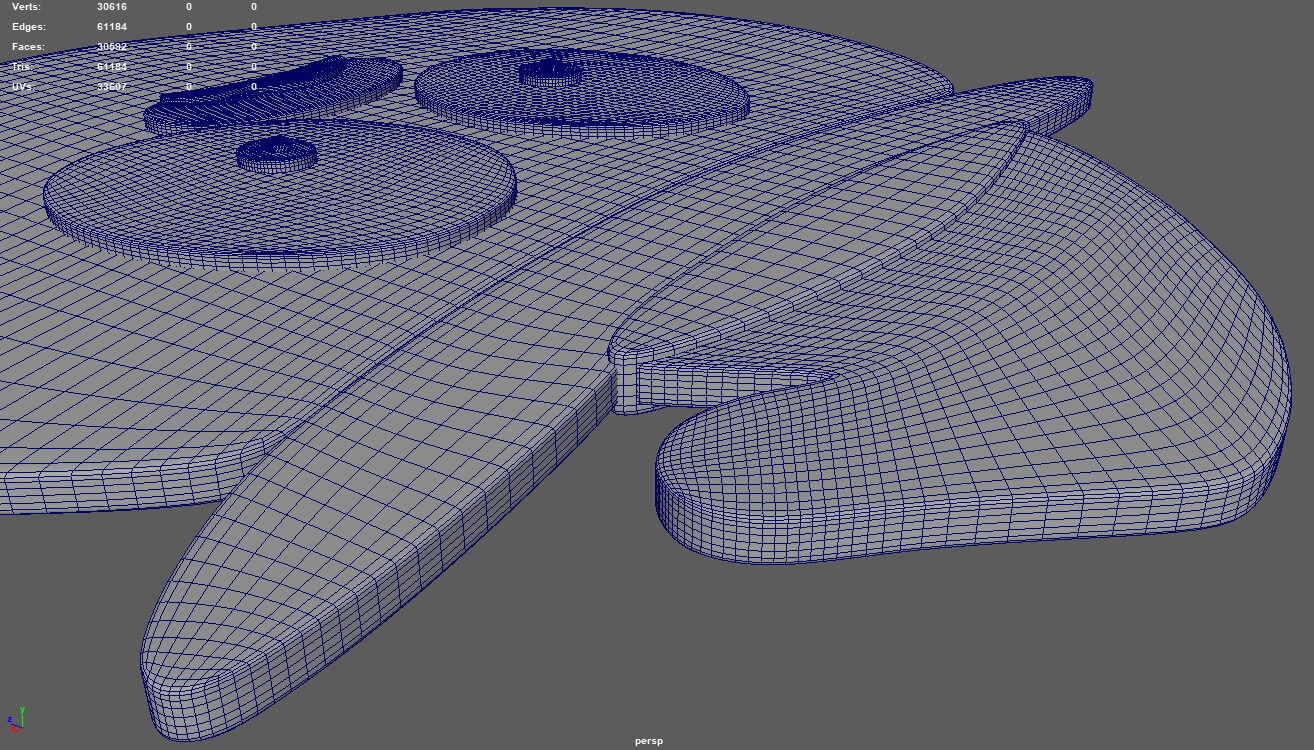The image size is (1314, 750).
Task: Select the small knob on the right disc
Action: tap(550, 72)
